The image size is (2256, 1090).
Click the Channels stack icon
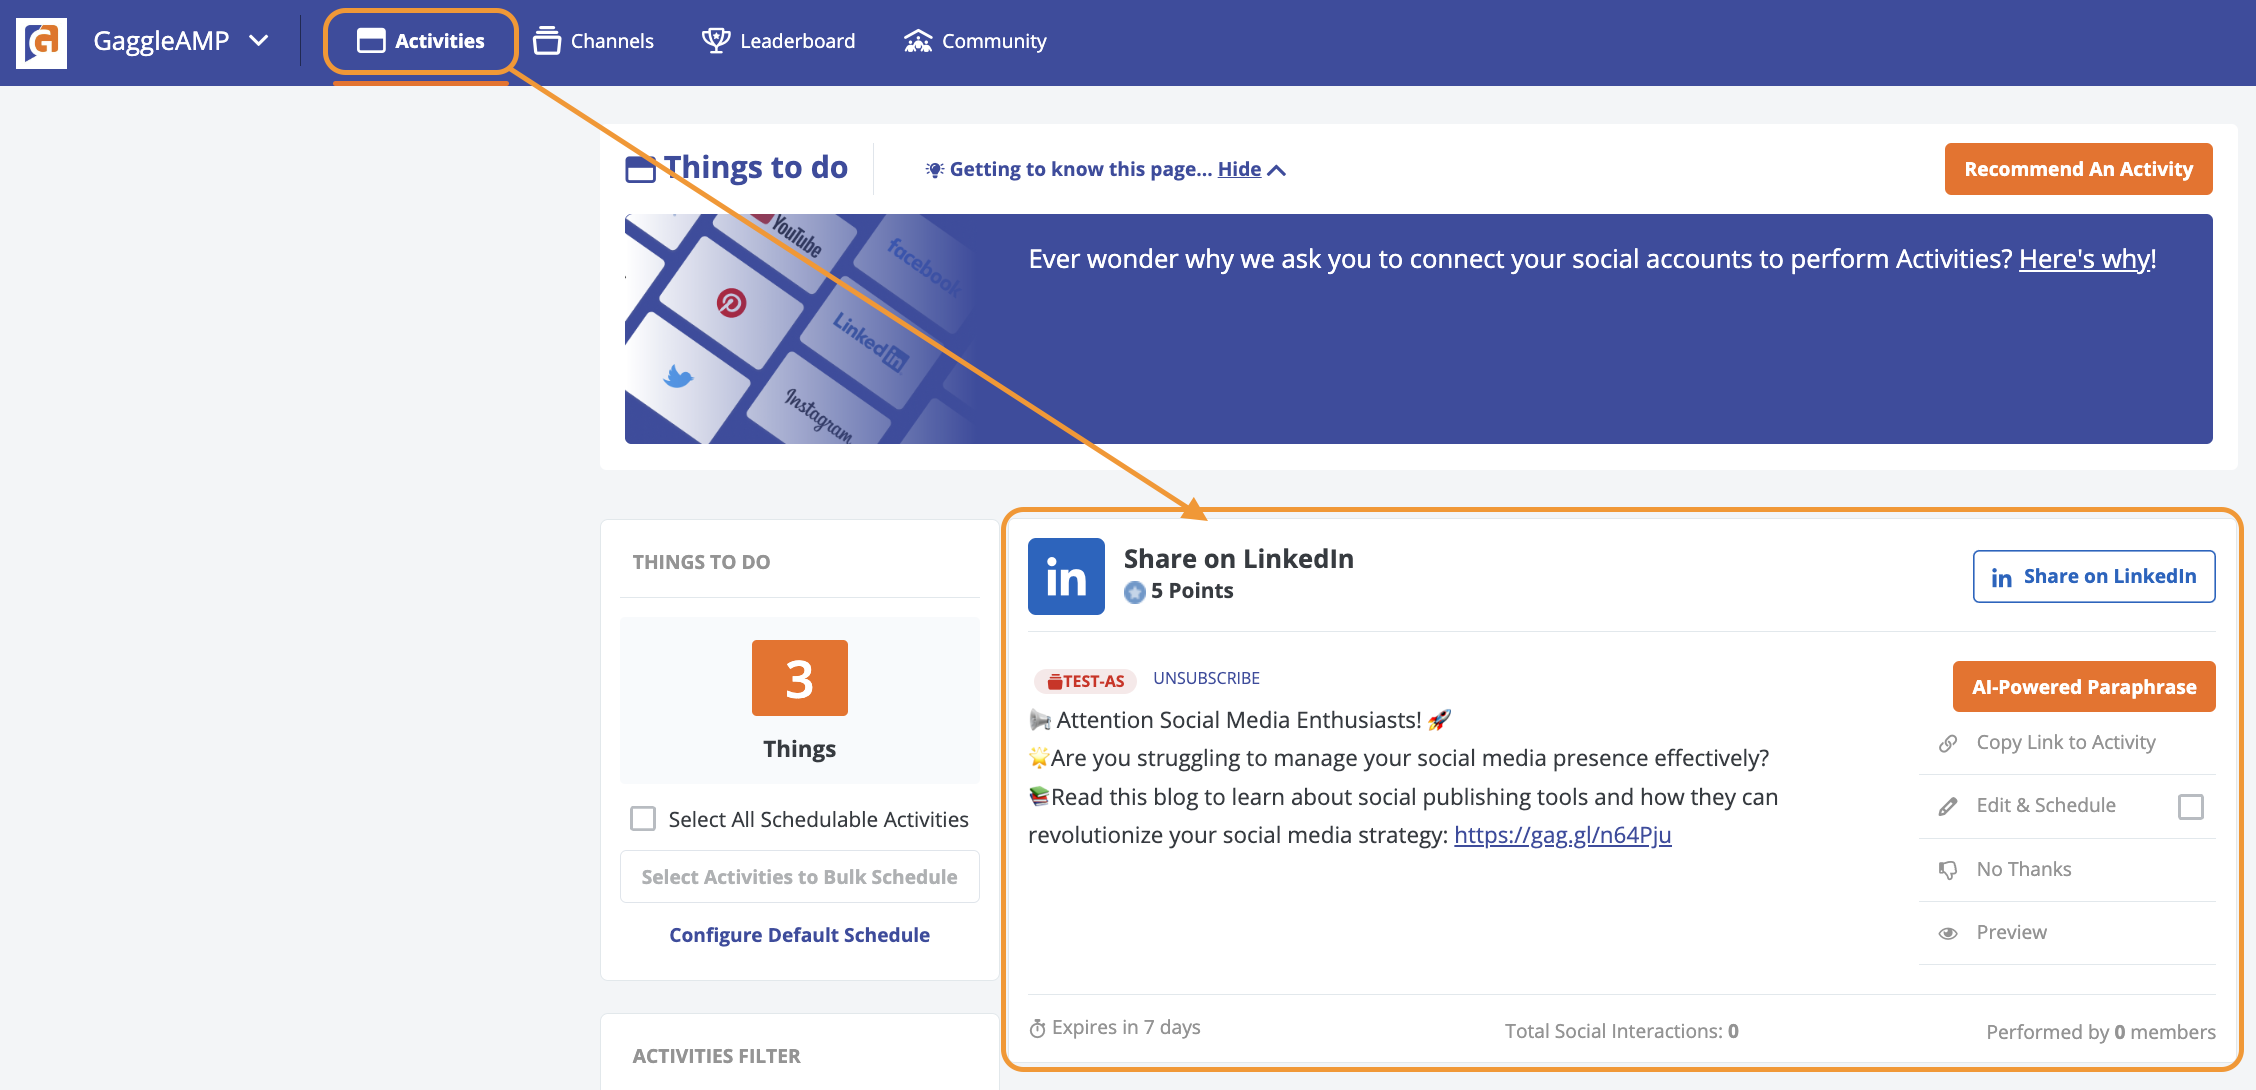[x=547, y=41]
